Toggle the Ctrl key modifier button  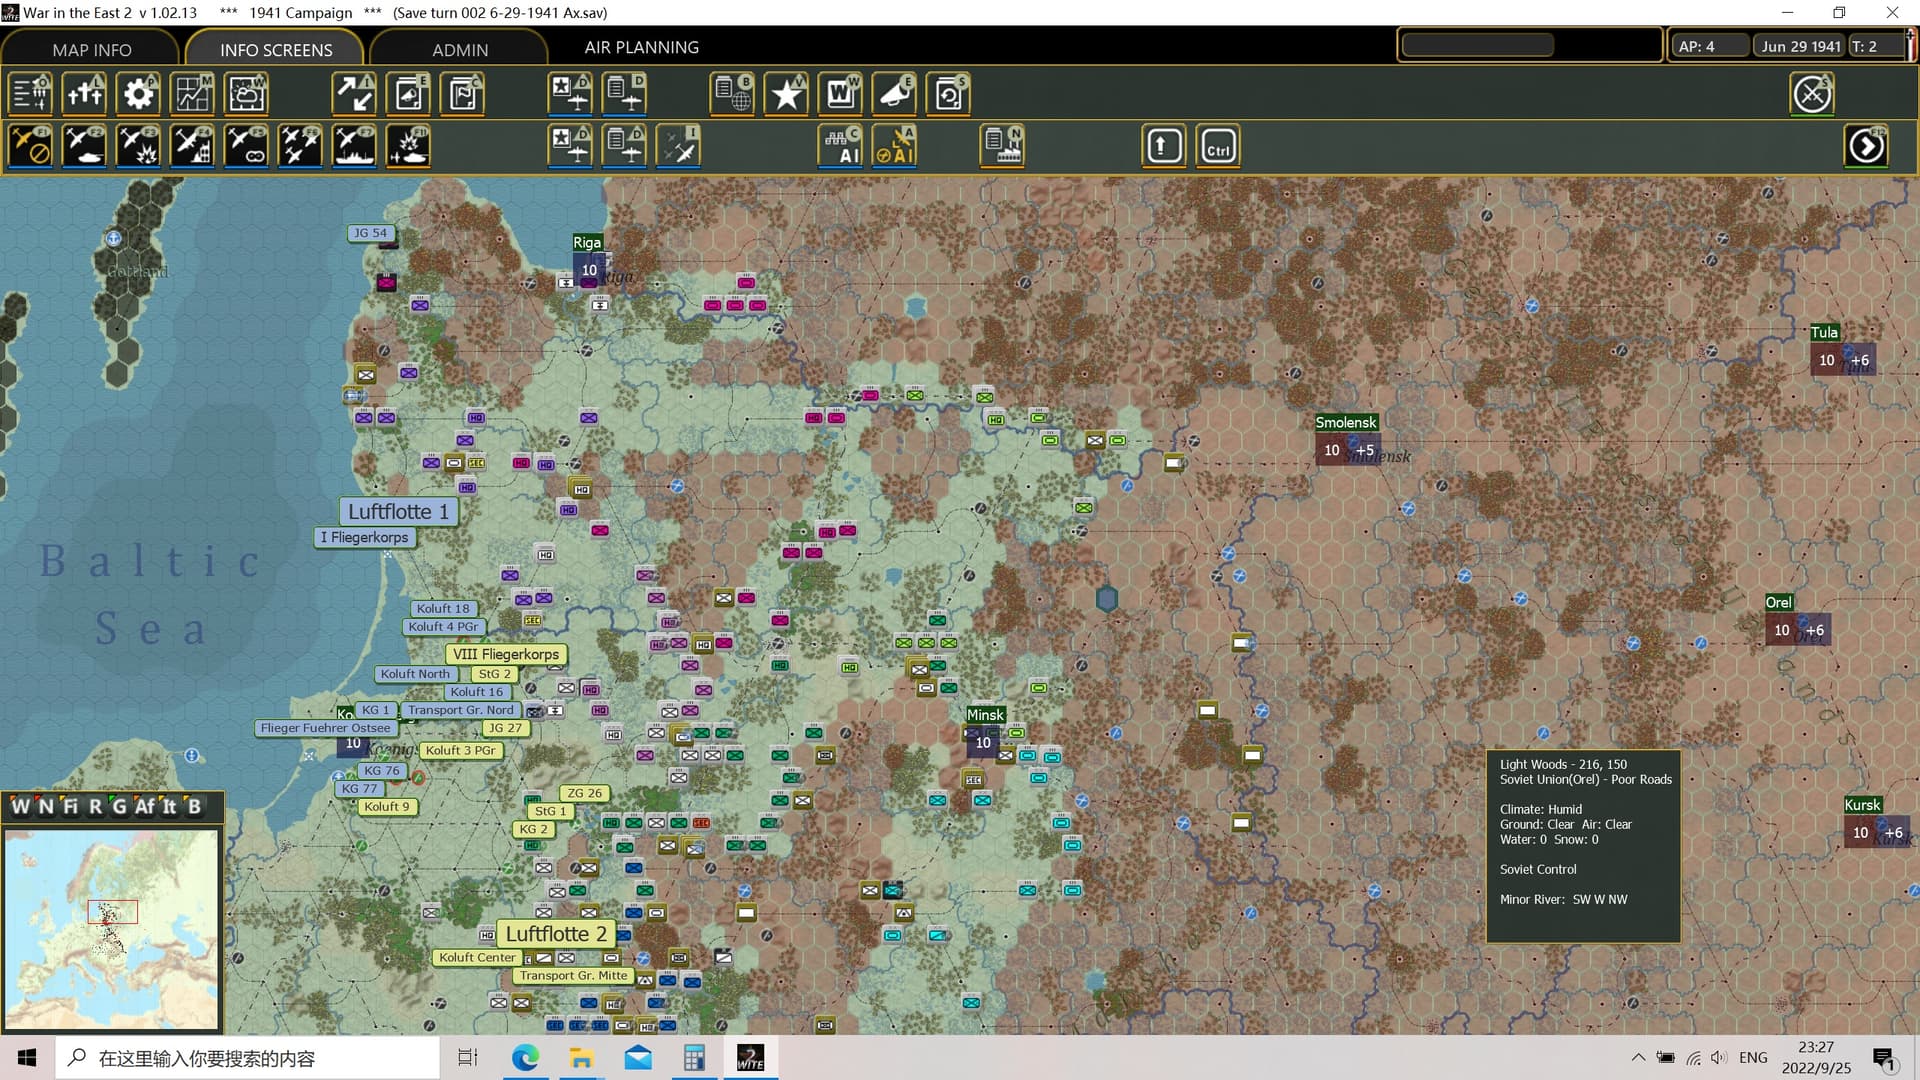point(1218,147)
